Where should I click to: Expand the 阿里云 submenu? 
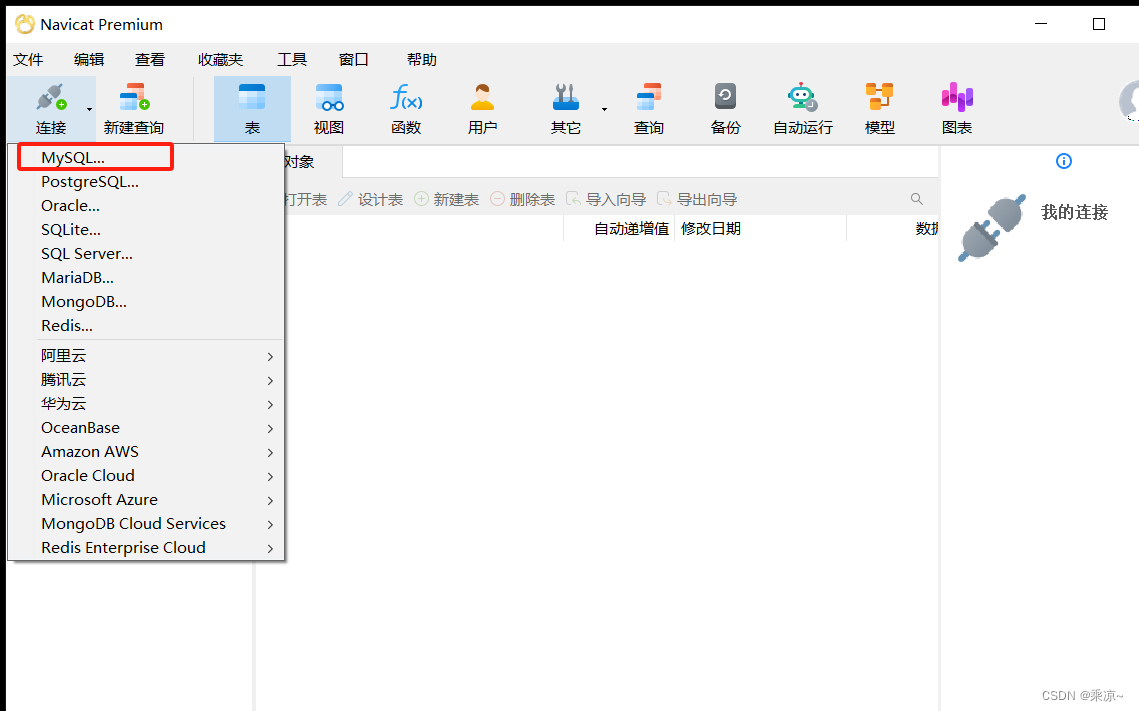pyautogui.click(x=146, y=356)
